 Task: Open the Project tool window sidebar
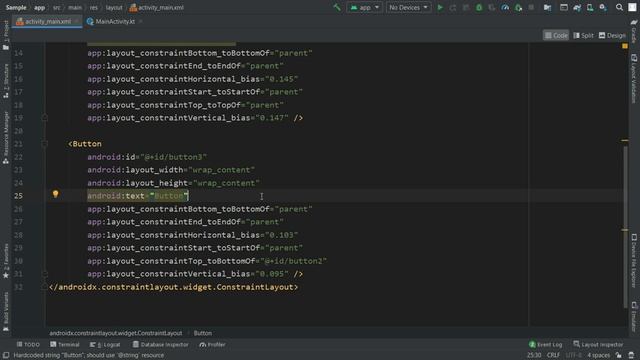(x=6, y=35)
